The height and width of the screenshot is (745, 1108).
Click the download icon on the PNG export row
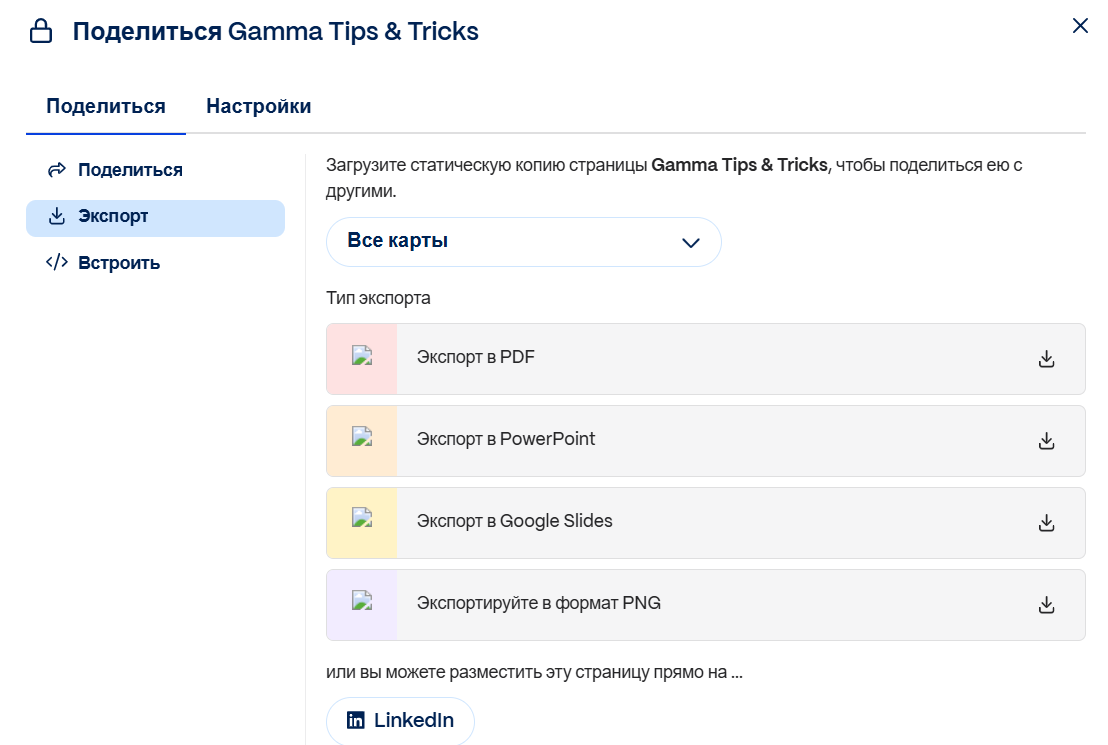point(1046,604)
